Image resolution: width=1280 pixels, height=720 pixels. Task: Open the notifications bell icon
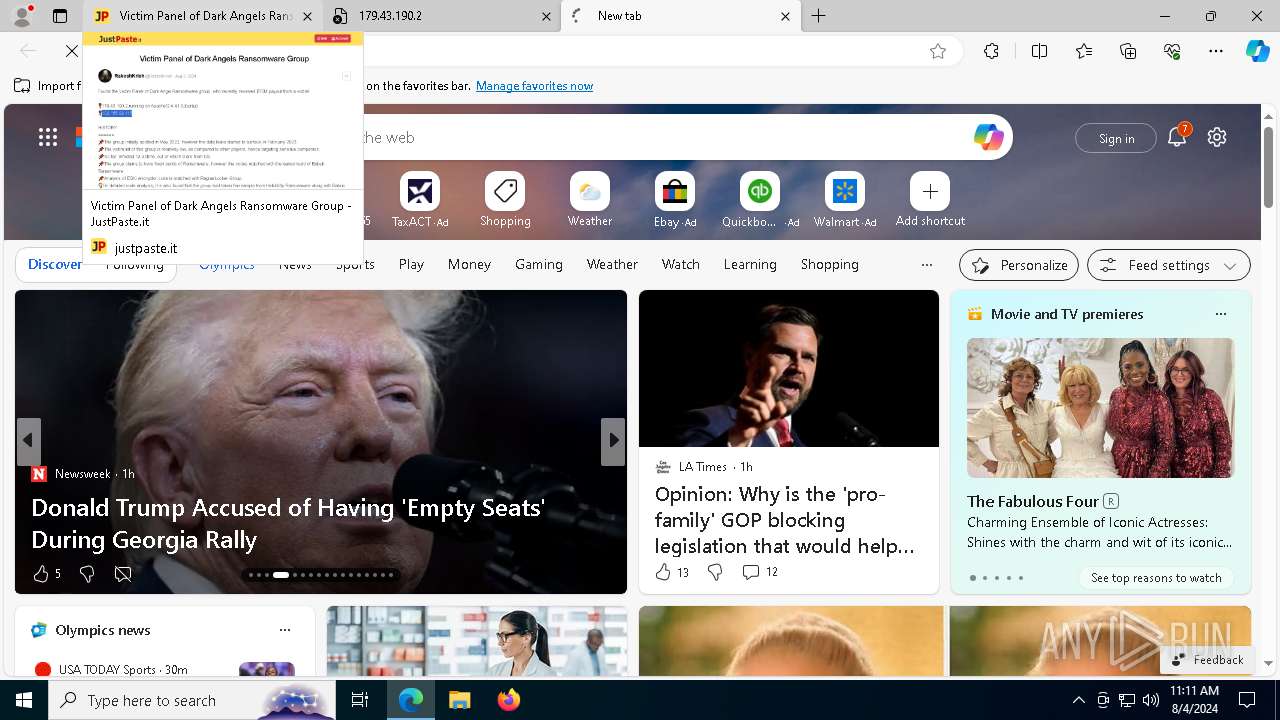coord(1177,137)
